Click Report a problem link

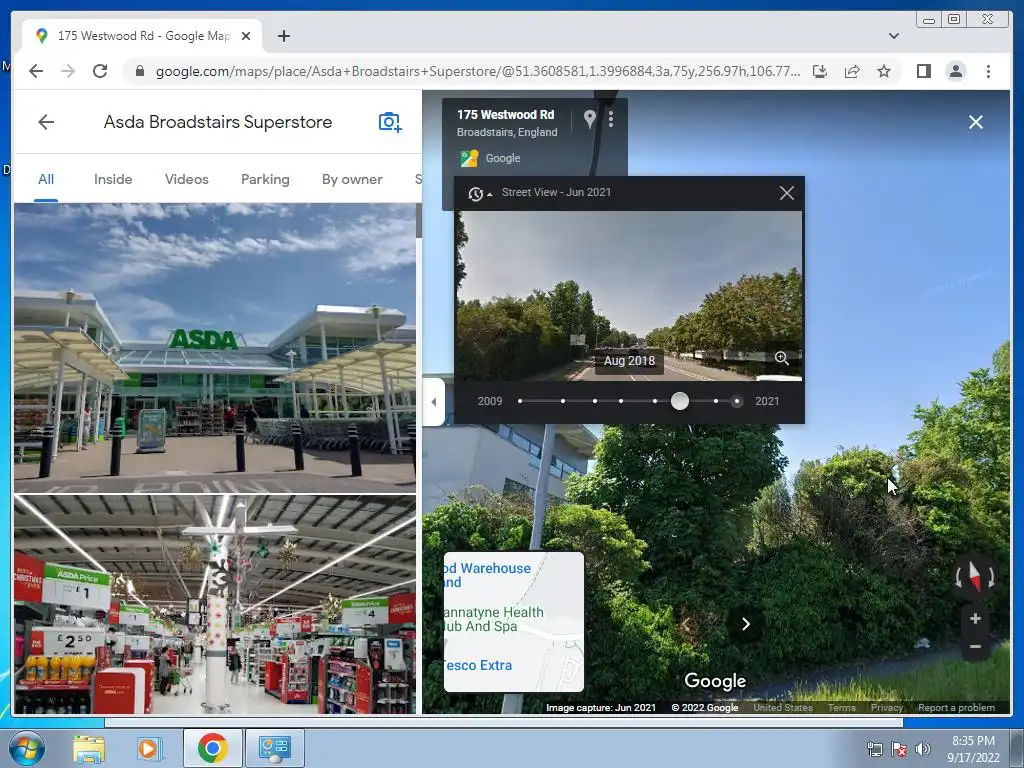pyautogui.click(x=956, y=707)
